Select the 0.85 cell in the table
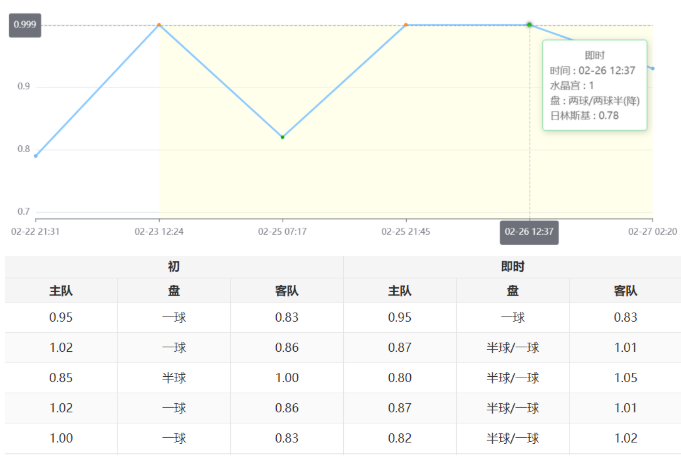Screen dimensions: 681x467 [61, 378]
